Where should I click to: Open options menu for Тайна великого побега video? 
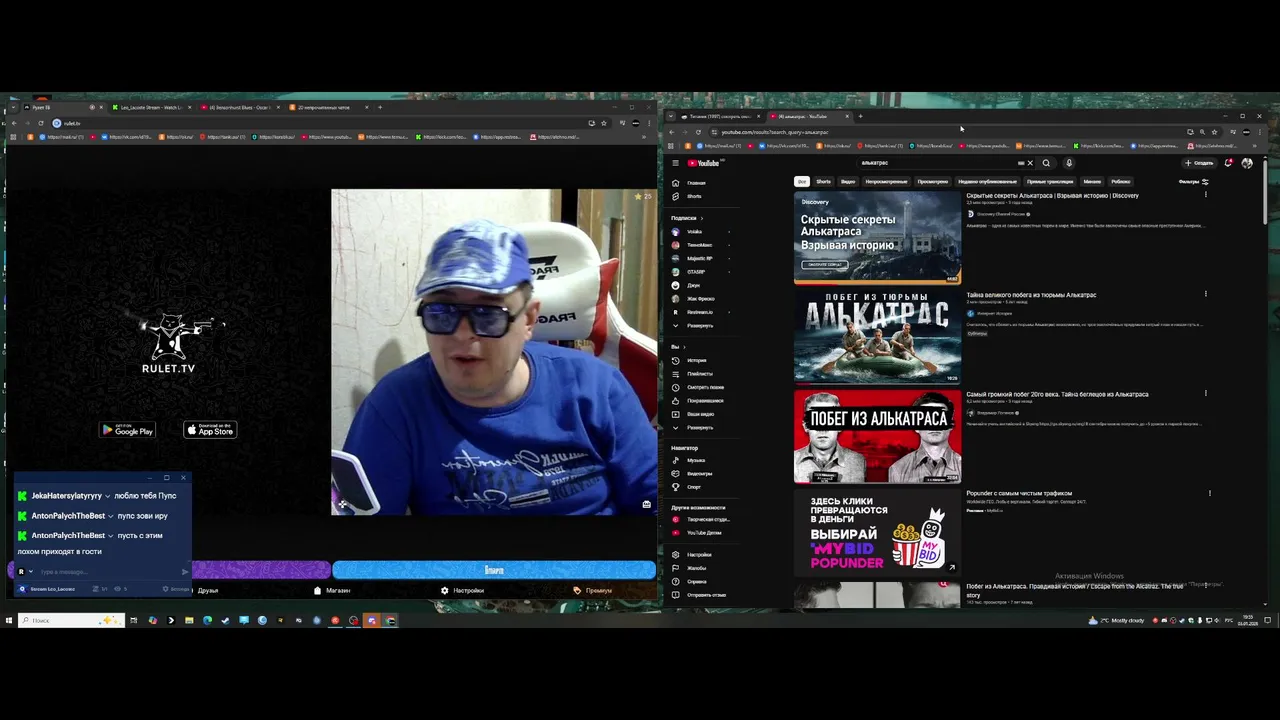(x=1205, y=294)
